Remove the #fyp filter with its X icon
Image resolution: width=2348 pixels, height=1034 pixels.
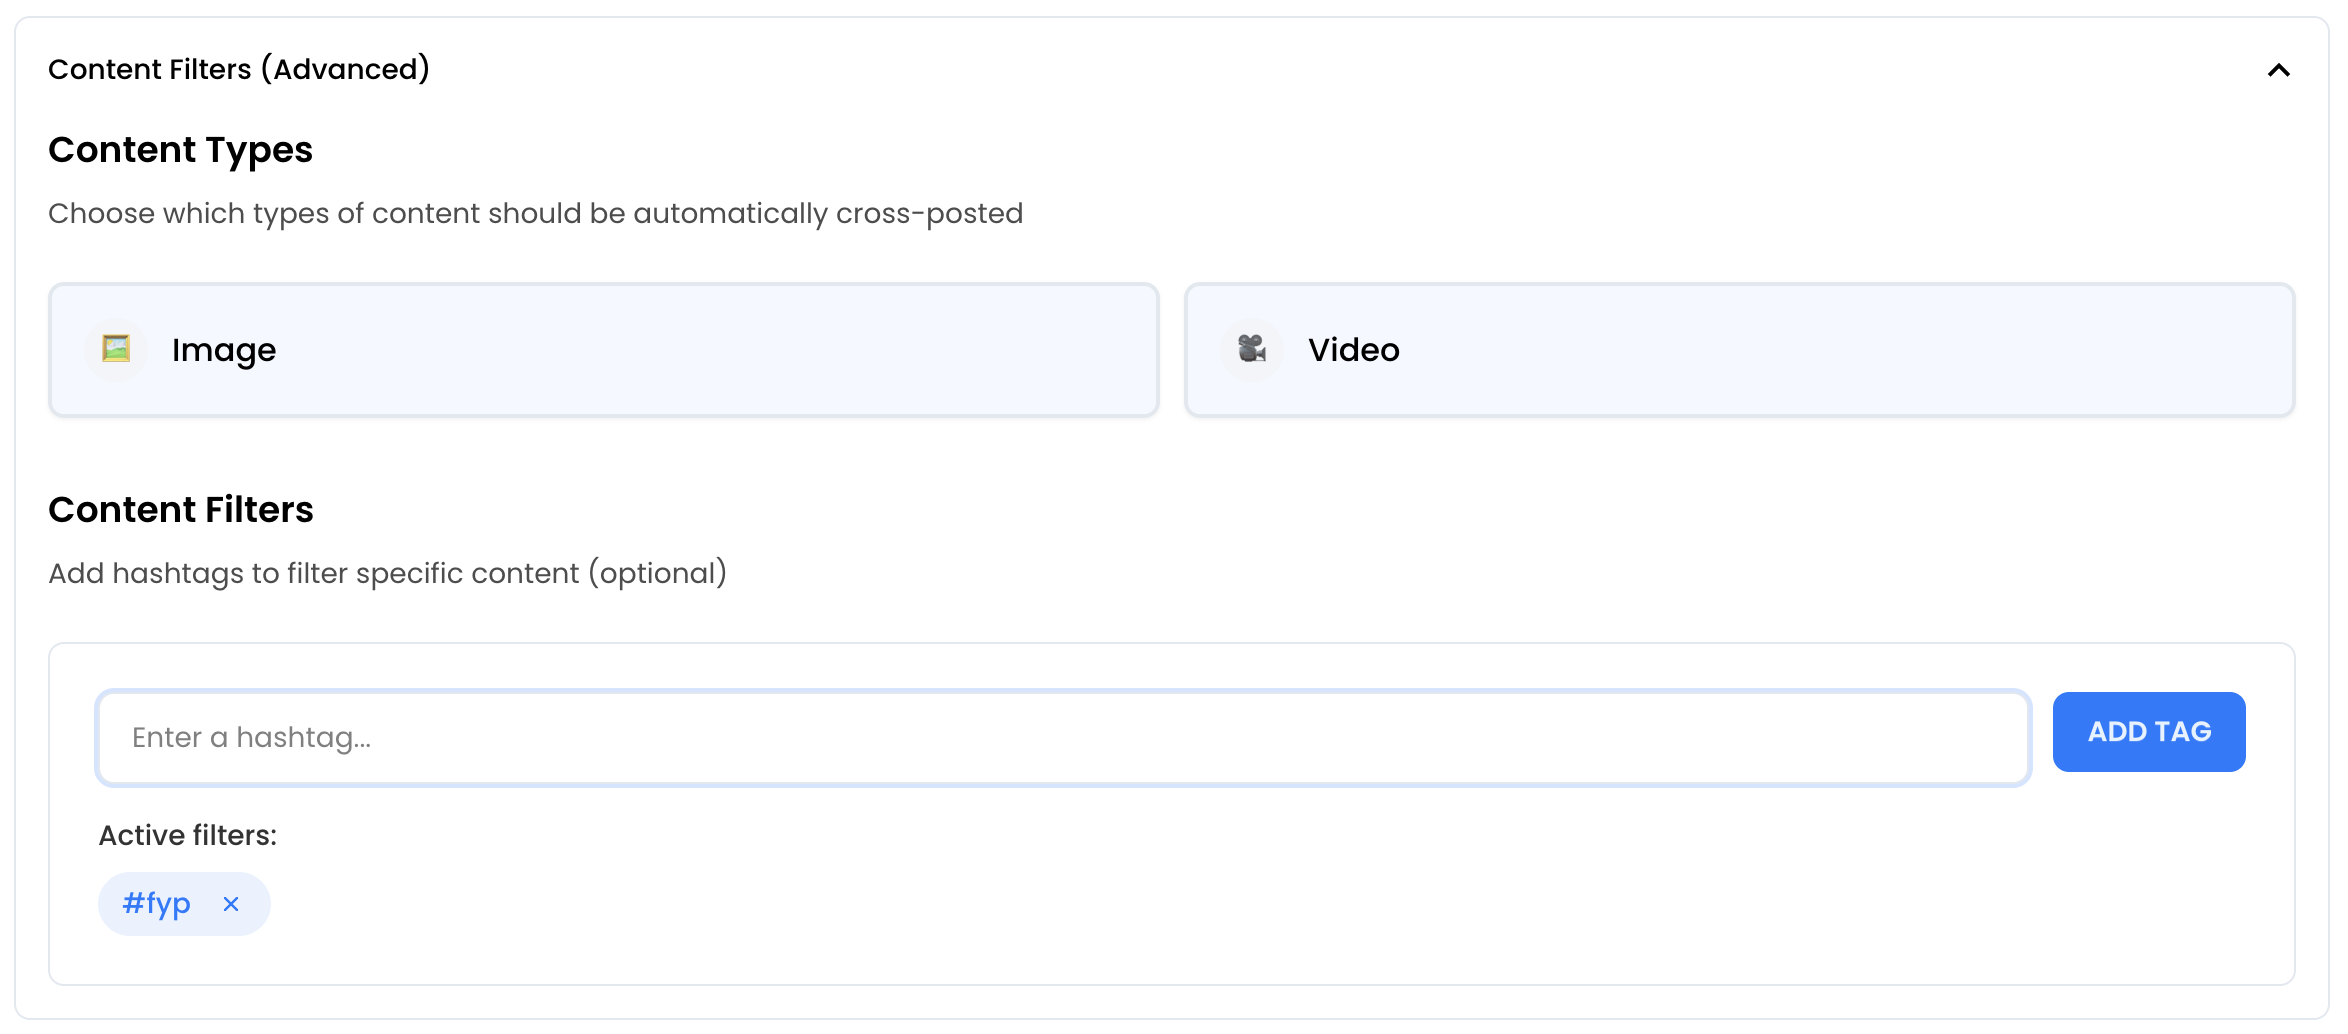click(x=231, y=904)
